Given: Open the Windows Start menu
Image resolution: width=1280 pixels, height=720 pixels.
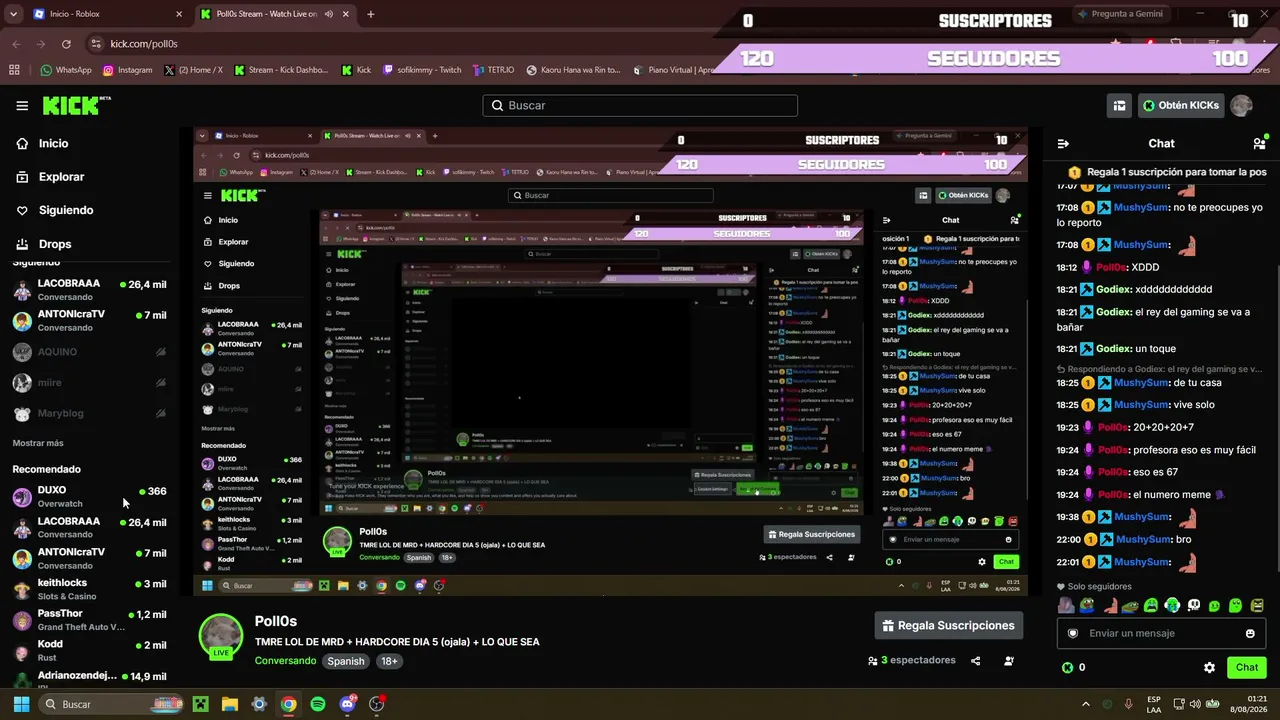Looking at the screenshot, I should [x=22, y=704].
